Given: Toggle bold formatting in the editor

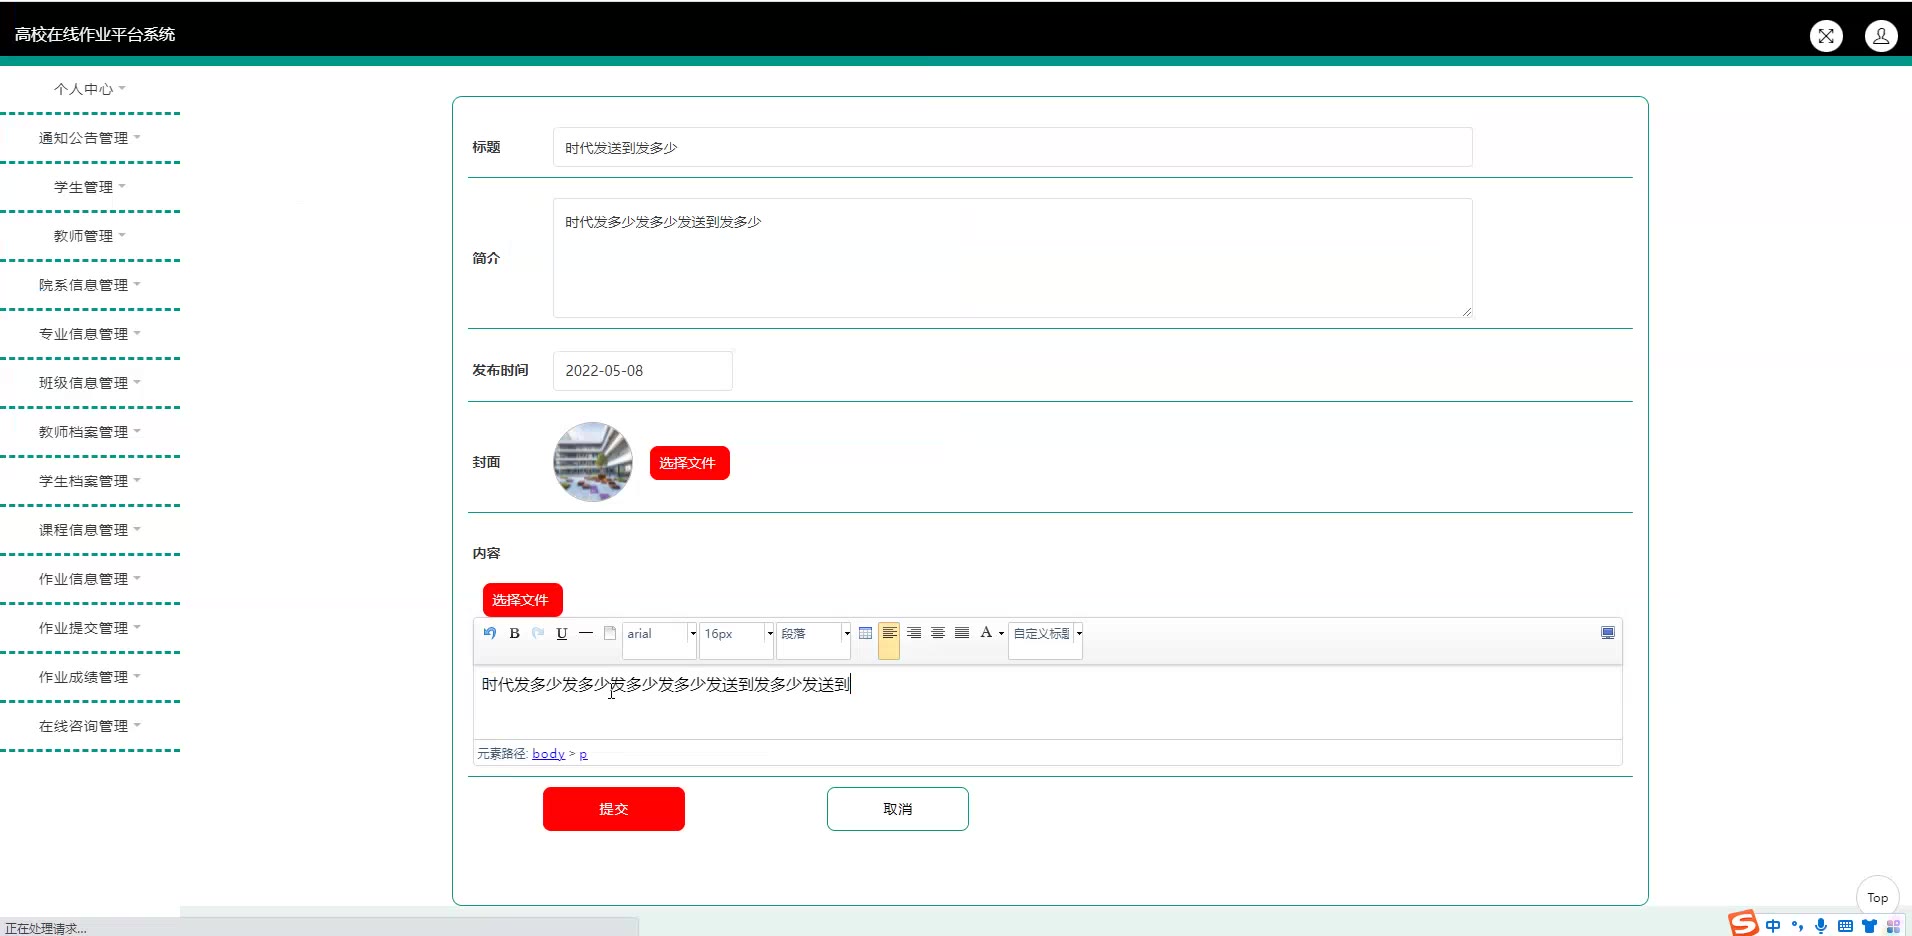Looking at the screenshot, I should coord(514,633).
